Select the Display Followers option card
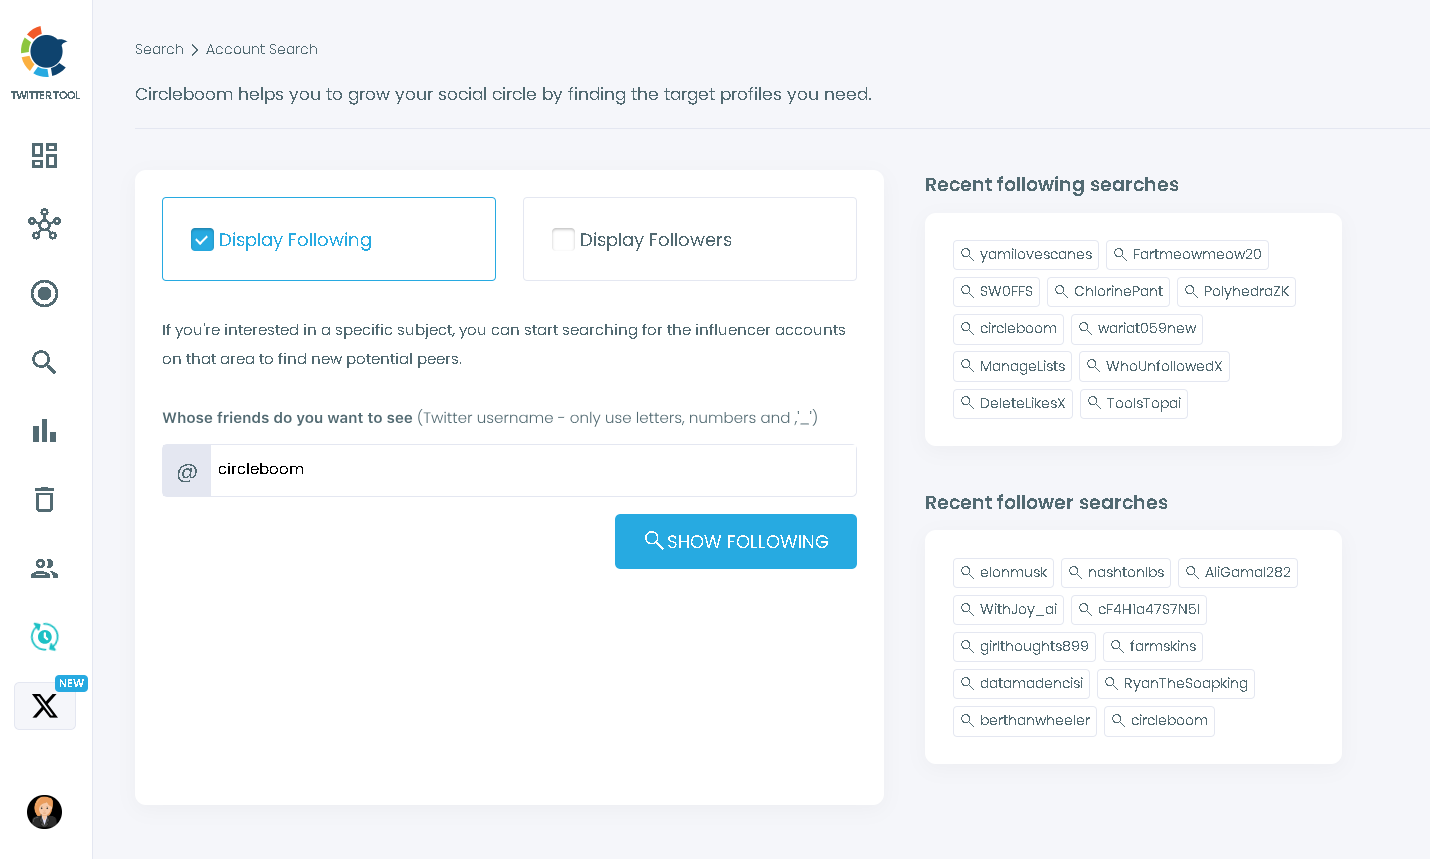 click(690, 239)
